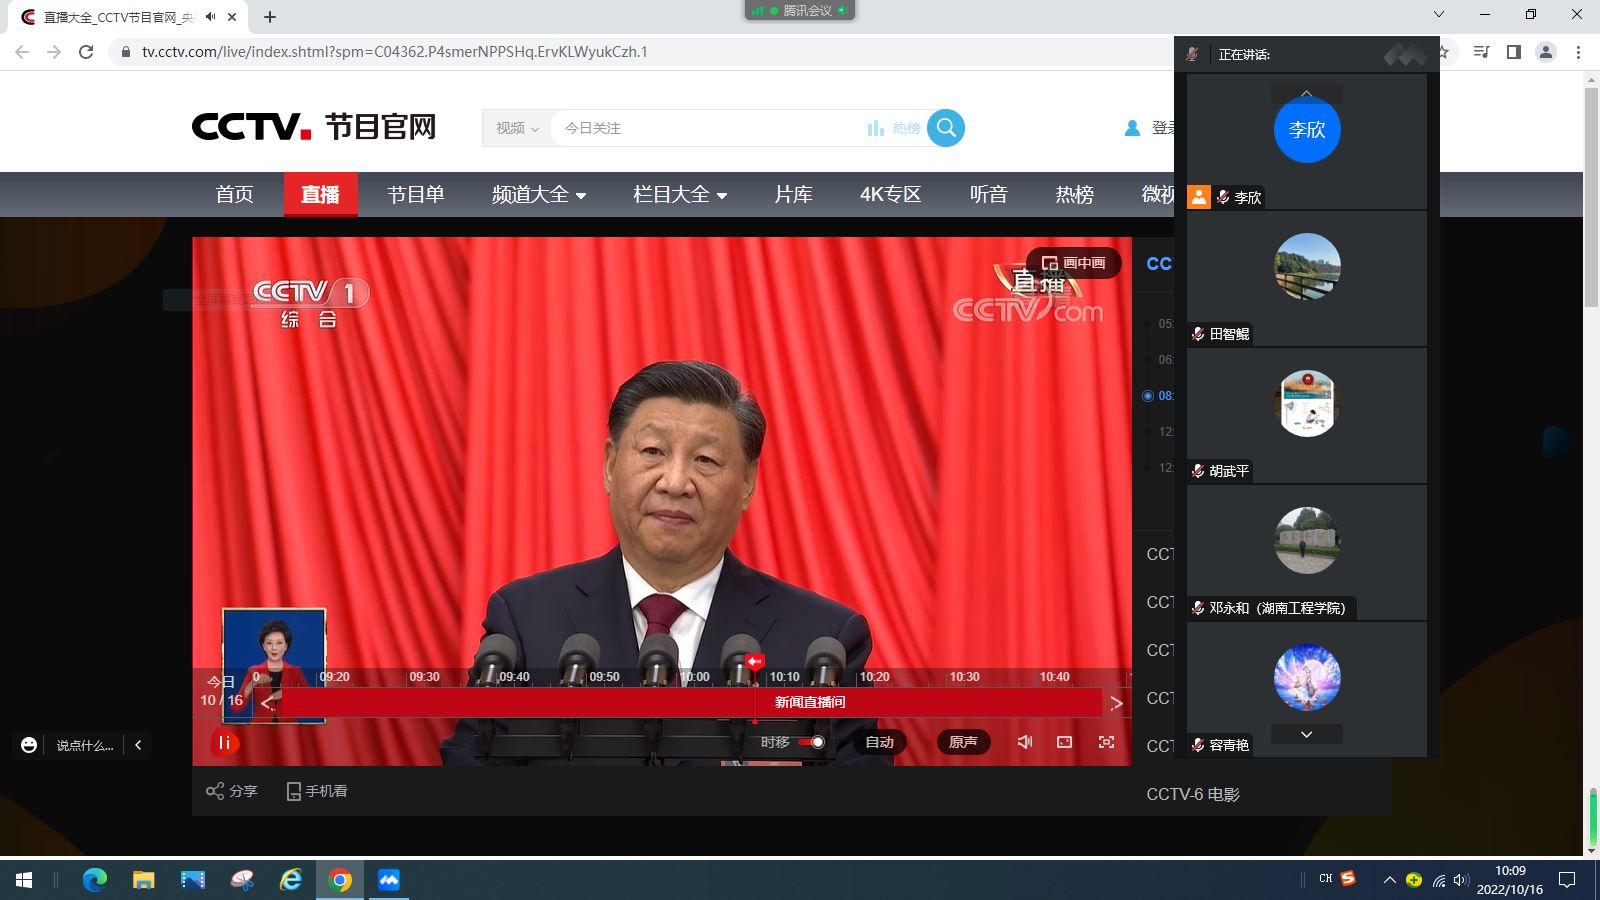This screenshot has width=1600, height=900.
Task: Open the 4K专区 navigation tab
Action: point(890,195)
